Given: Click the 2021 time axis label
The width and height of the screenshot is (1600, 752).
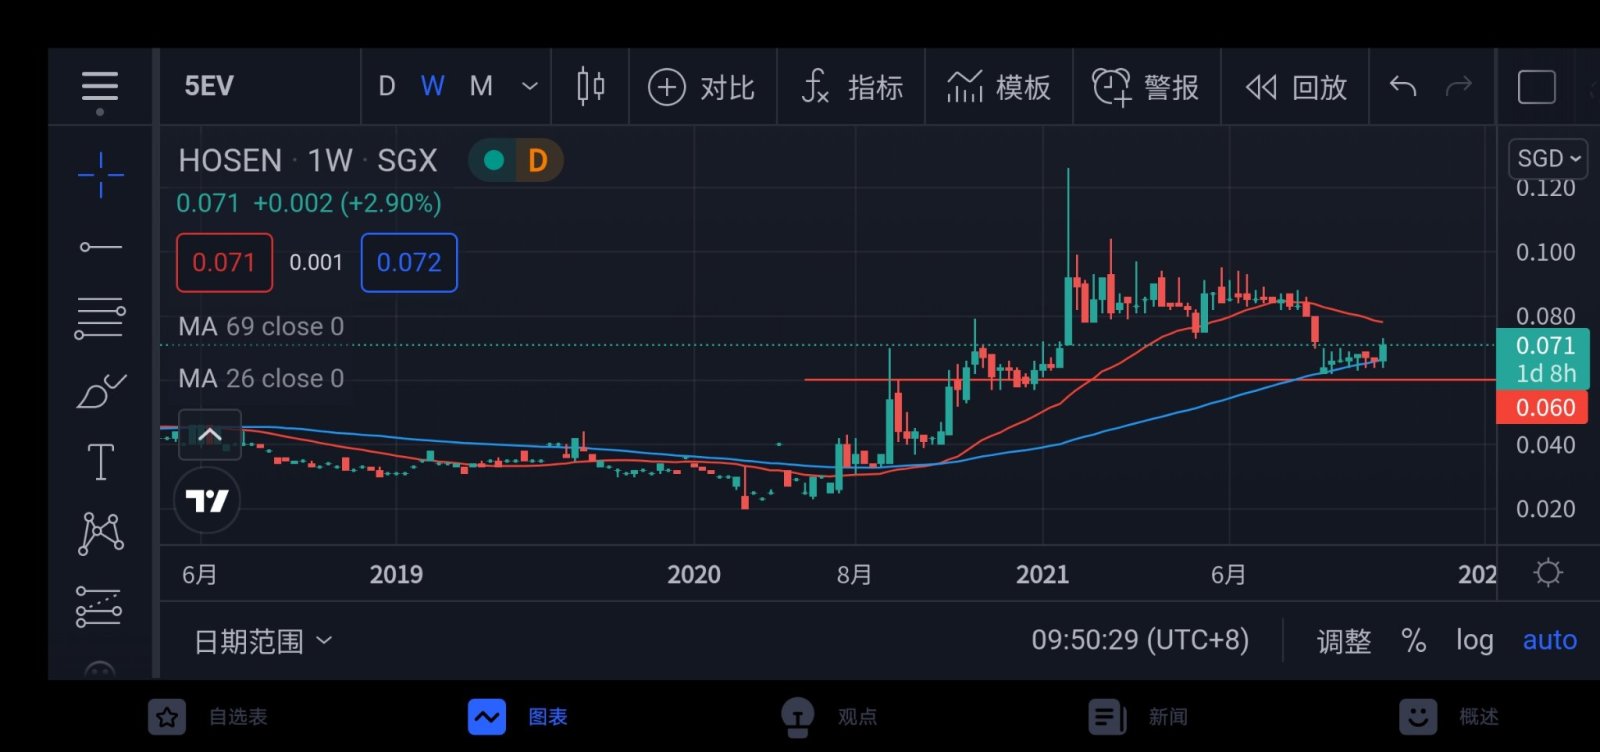Looking at the screenshot, I should click(1042, 575).
